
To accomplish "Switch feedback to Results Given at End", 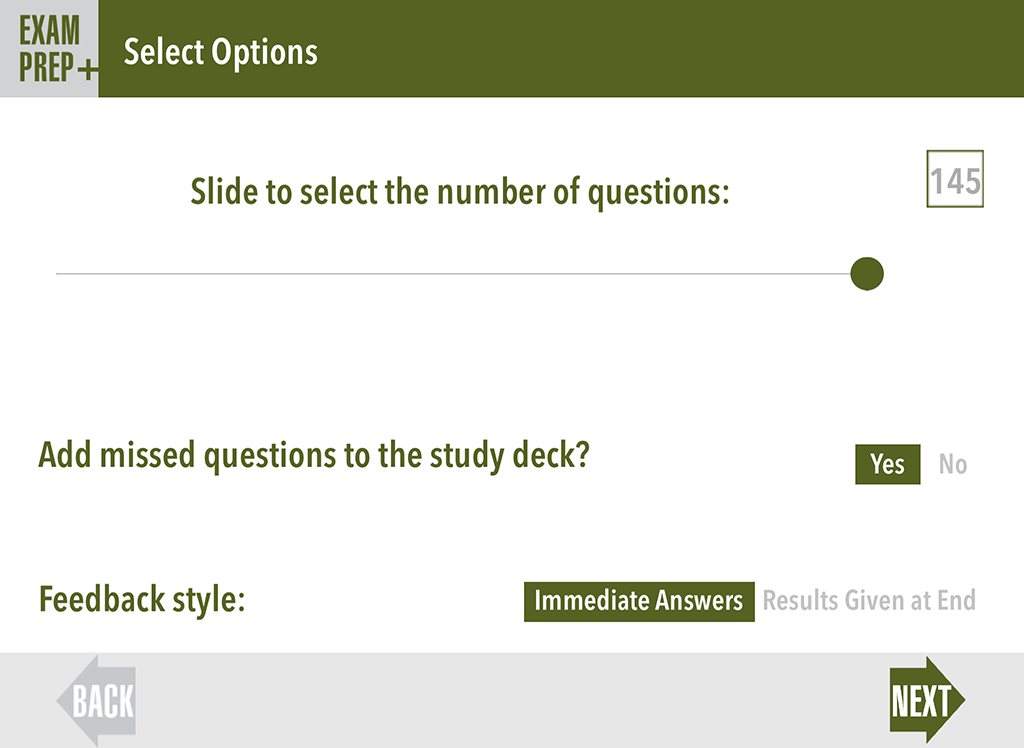I will tap(869, 601).
